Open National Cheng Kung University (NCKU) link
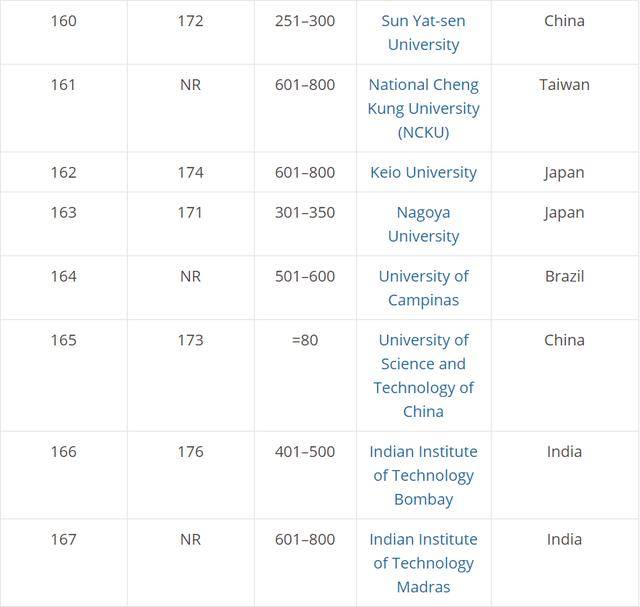 point(423,109)
